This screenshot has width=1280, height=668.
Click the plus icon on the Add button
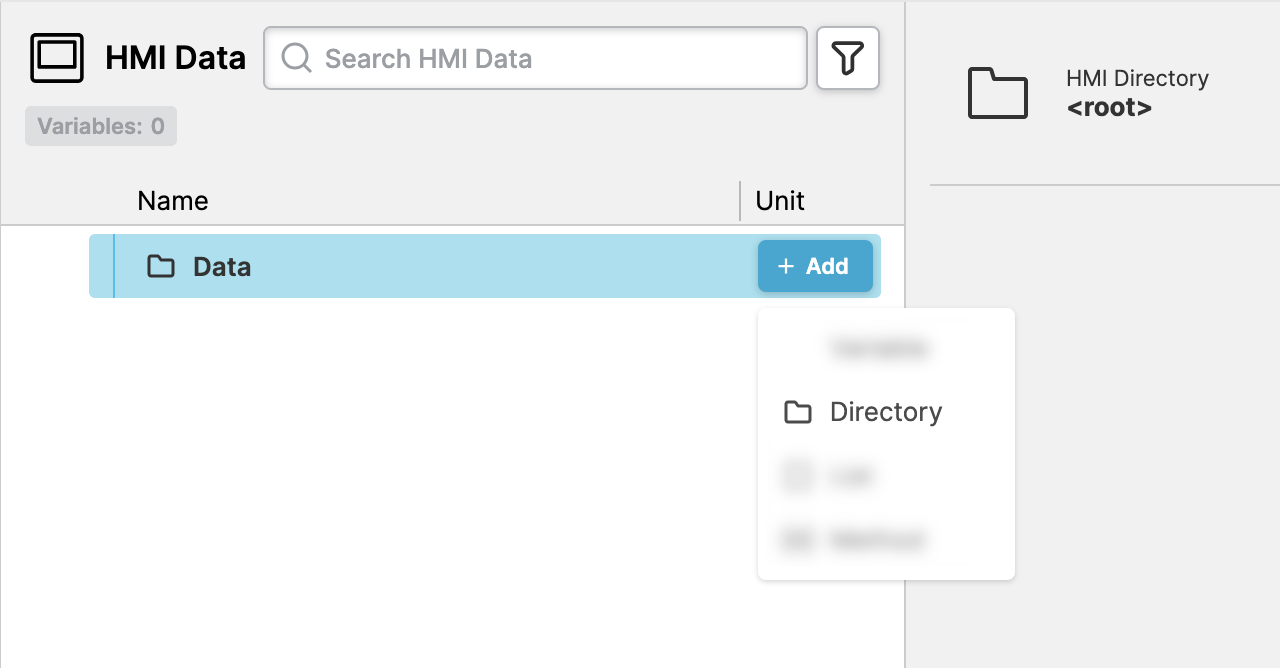[786, 267]
